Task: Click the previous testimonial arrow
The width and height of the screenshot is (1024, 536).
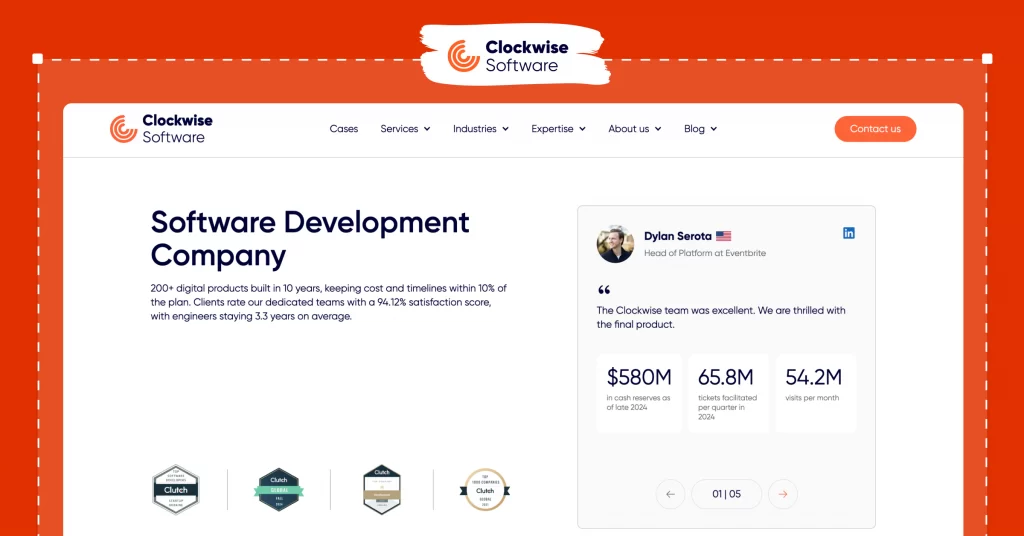Action: coord(670,494)
